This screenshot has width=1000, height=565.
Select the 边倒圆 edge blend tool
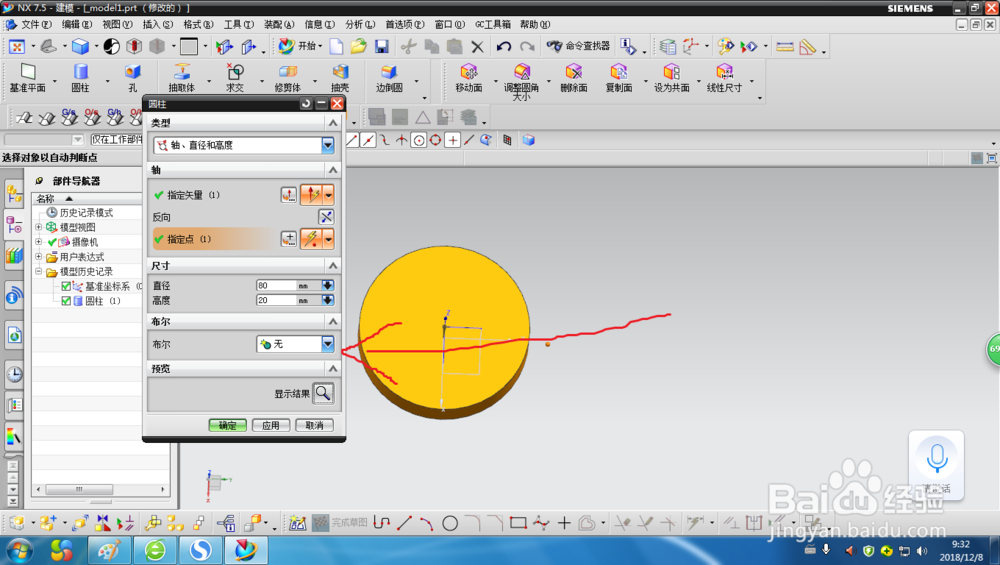(x=389, y=78)
